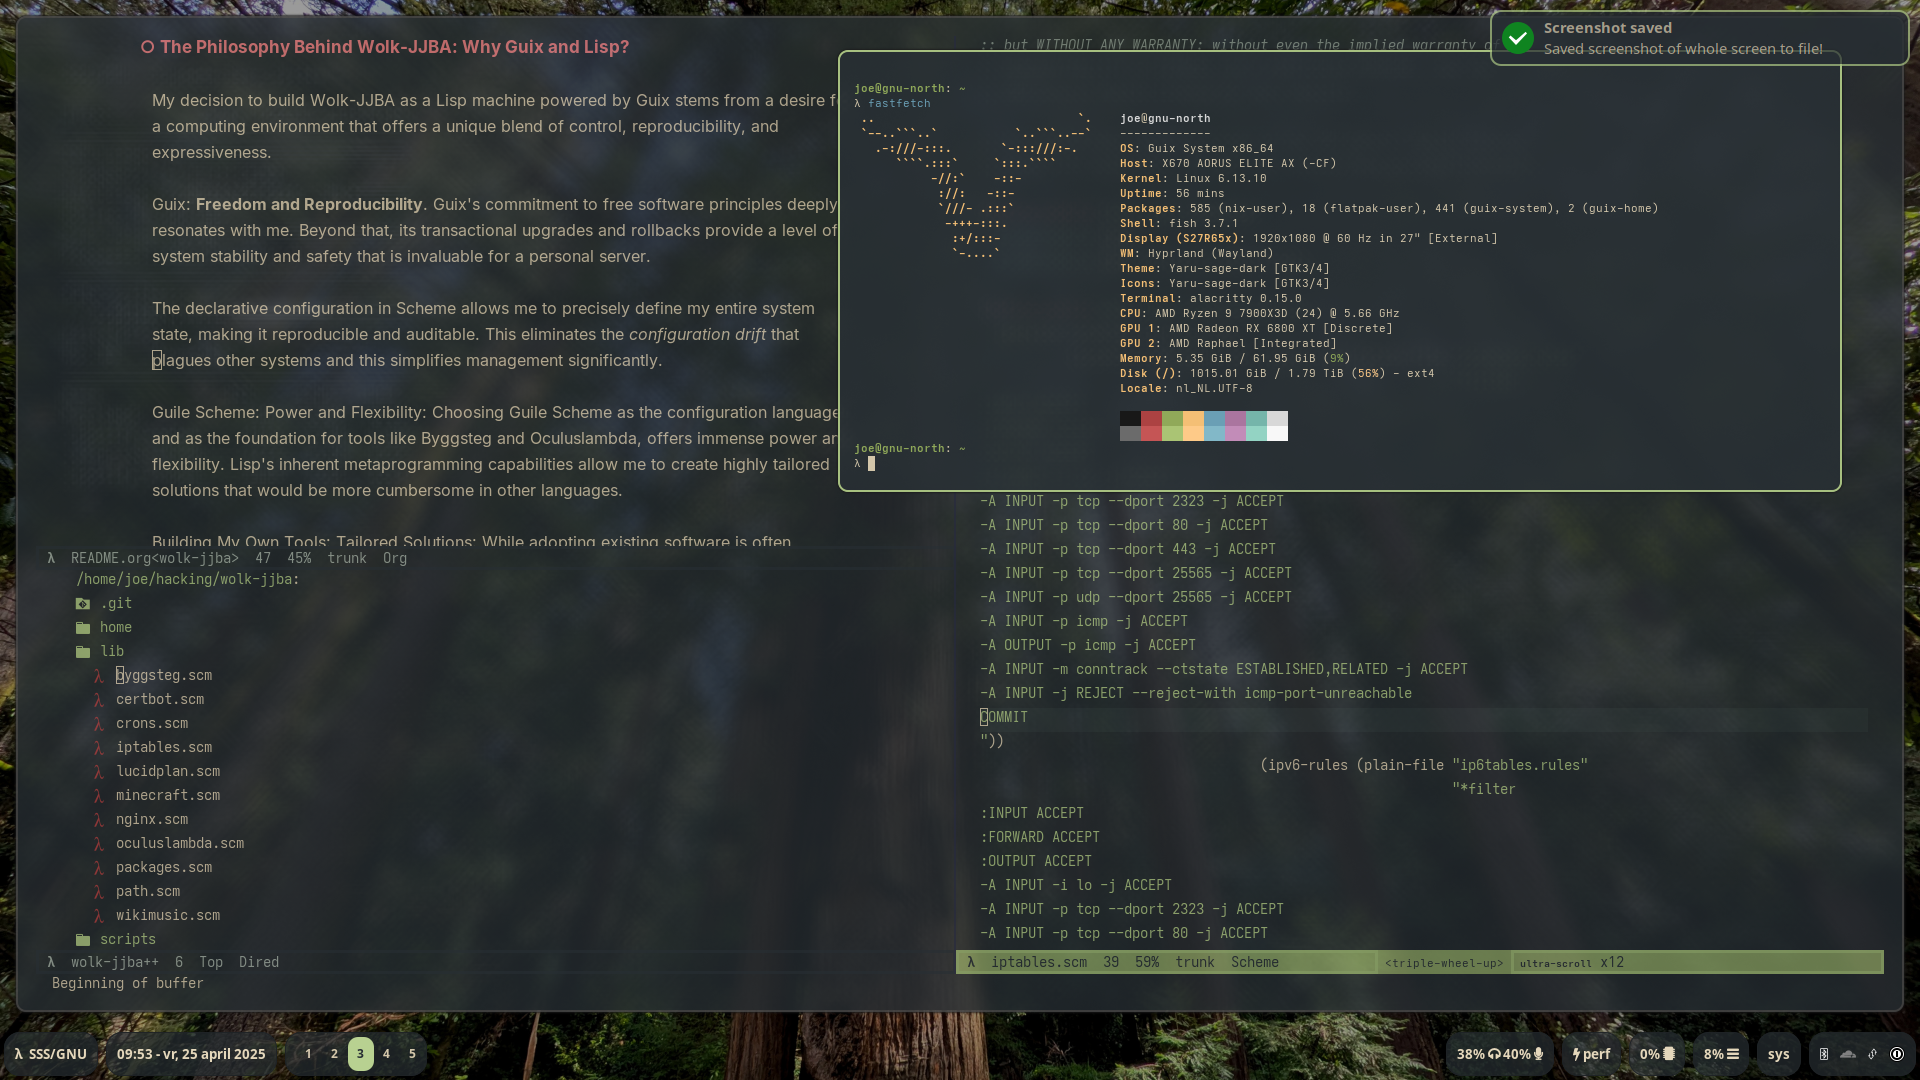The height and width of the screenshot is (1080, 1920).
Task: Click the sync arrows tray icon
Action: [1873, 1054]
